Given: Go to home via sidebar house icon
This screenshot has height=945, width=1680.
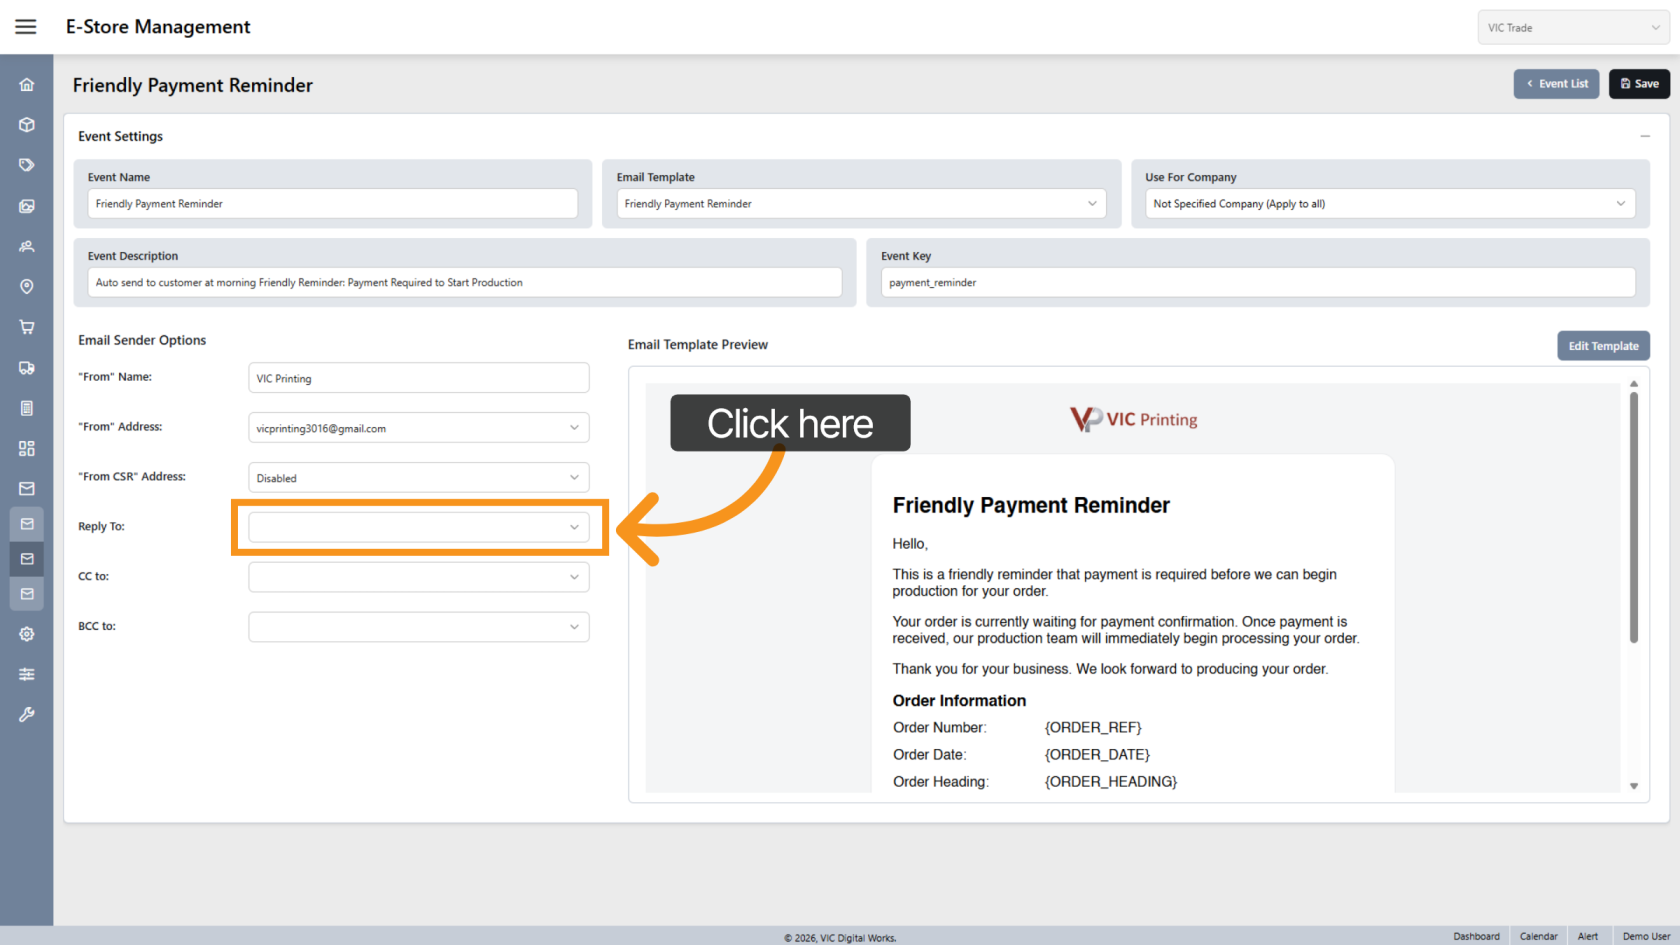Looking at the screenshot, I should click(27, 85).
